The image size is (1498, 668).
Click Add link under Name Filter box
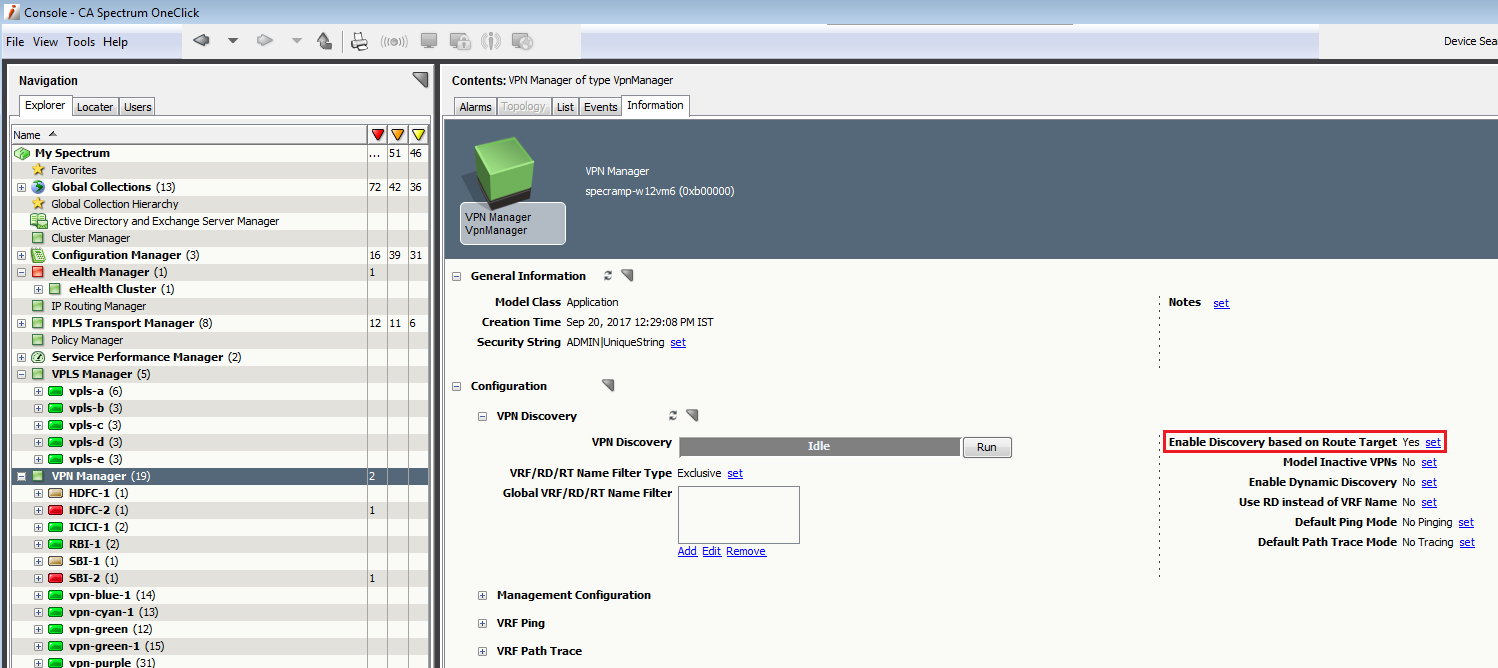(687, 551)
